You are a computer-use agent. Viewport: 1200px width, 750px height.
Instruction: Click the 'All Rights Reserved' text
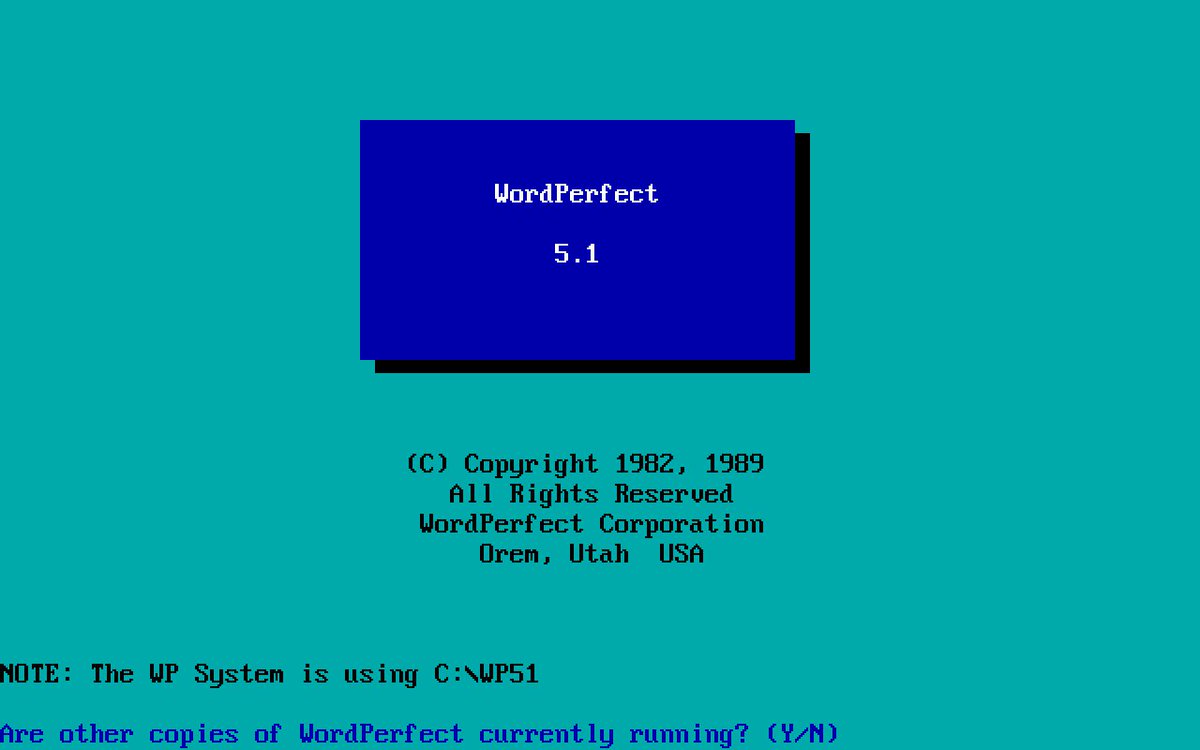point(591,494)
